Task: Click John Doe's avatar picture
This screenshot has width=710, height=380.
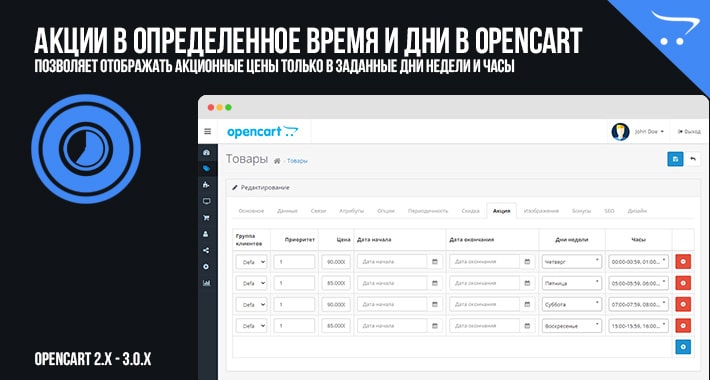Action: (620, 131)
